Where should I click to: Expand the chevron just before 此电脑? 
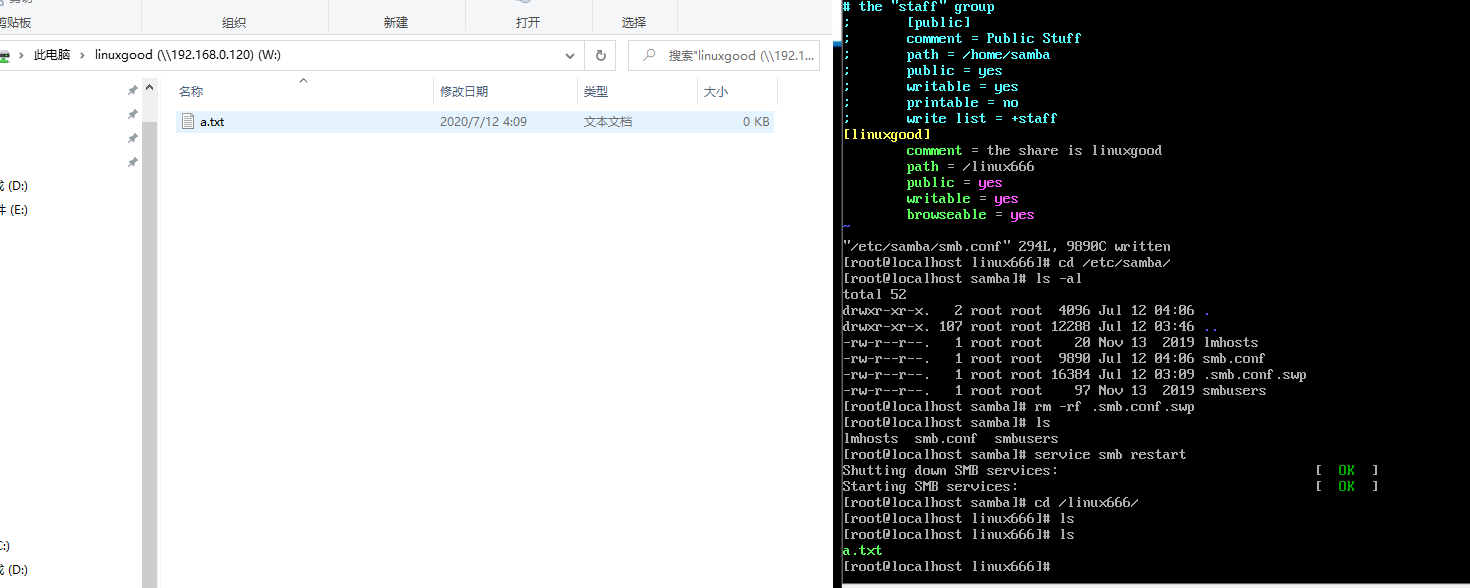[22, 56]
